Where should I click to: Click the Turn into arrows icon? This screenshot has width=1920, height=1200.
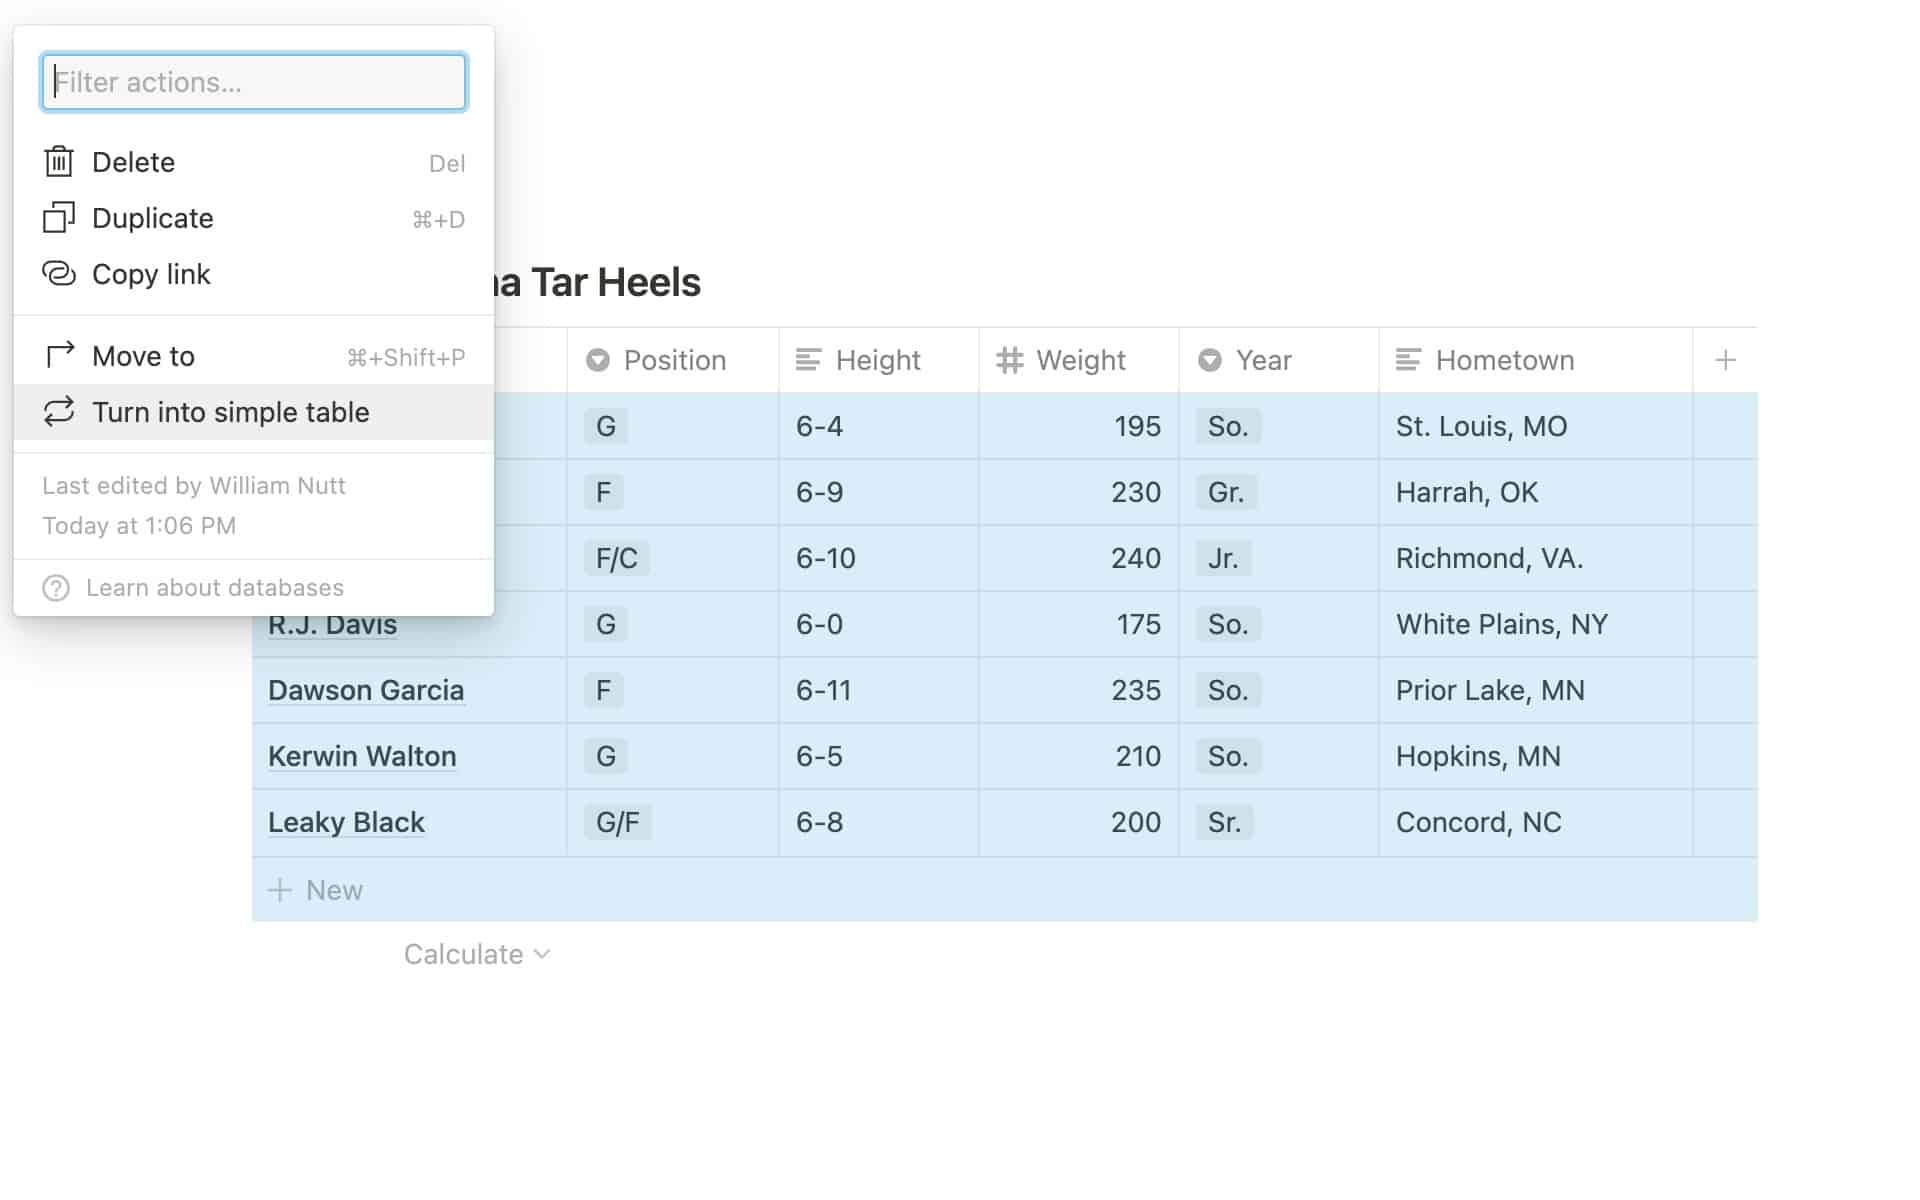tap(59, 412)
